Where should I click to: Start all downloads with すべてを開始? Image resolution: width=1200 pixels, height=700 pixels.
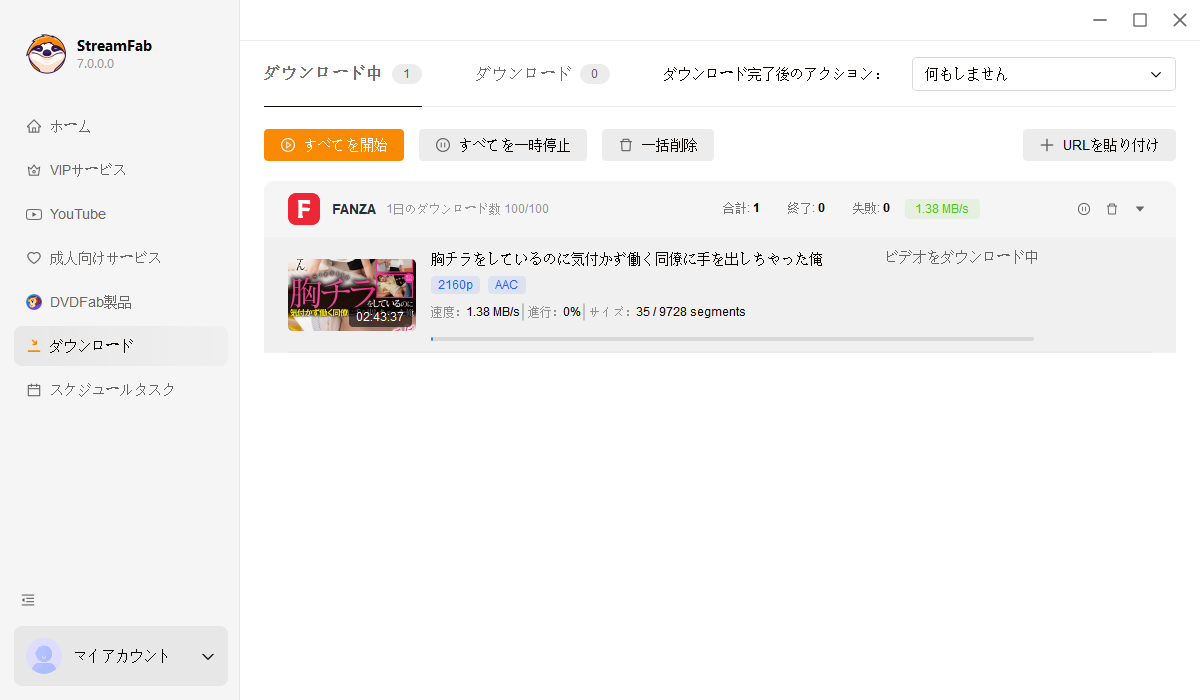coord(334,145)
